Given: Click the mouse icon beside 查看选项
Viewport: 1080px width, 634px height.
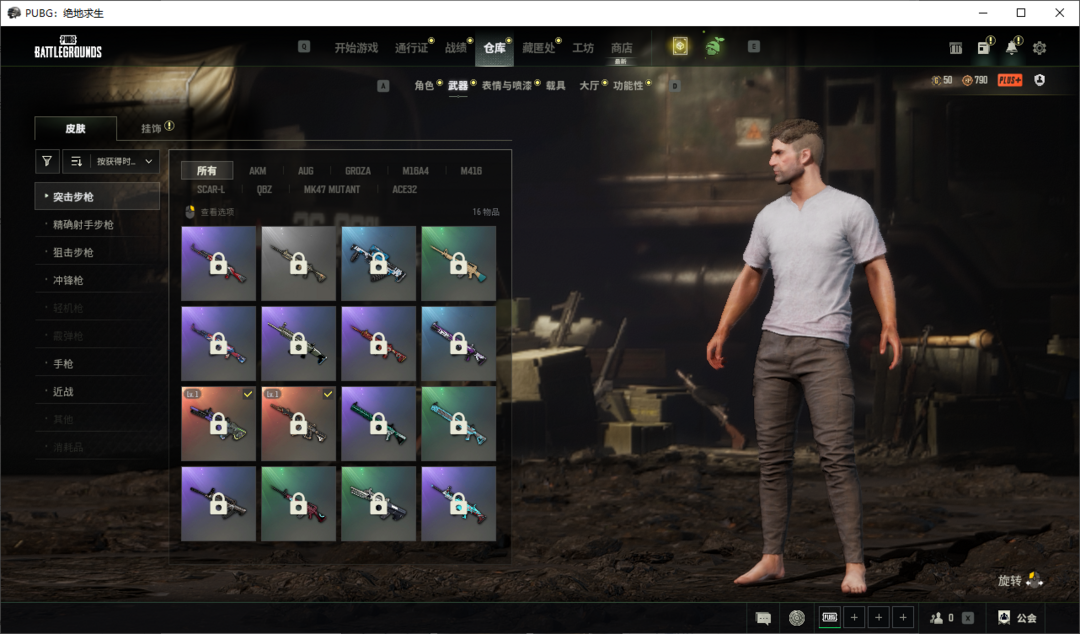Looking at the screenshot, I should click(190, 212).
